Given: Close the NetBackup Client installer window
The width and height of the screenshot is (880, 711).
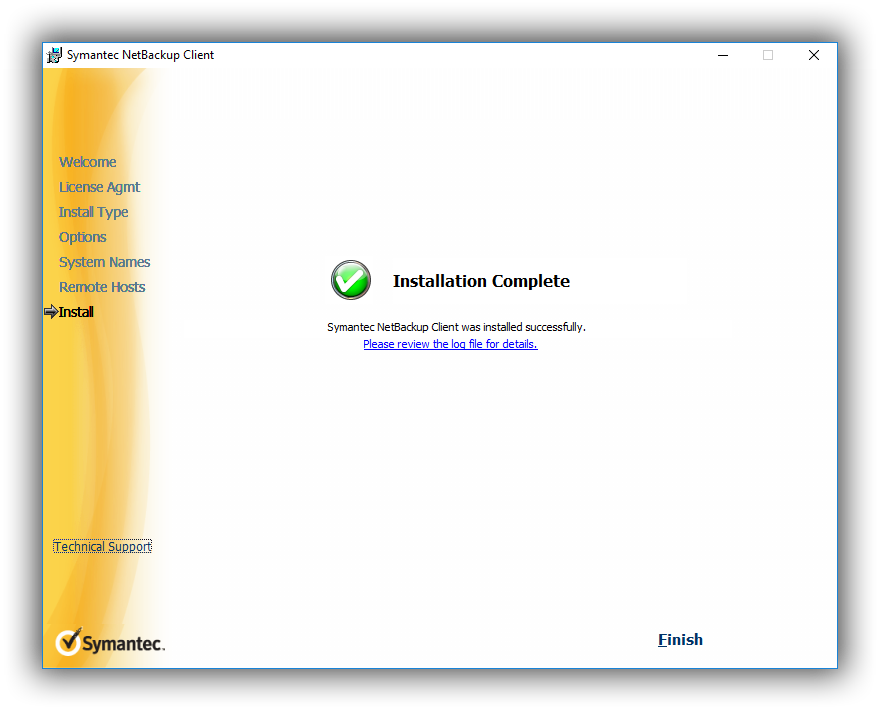Looking at the screenshot, I should click(x=814, y=55).
